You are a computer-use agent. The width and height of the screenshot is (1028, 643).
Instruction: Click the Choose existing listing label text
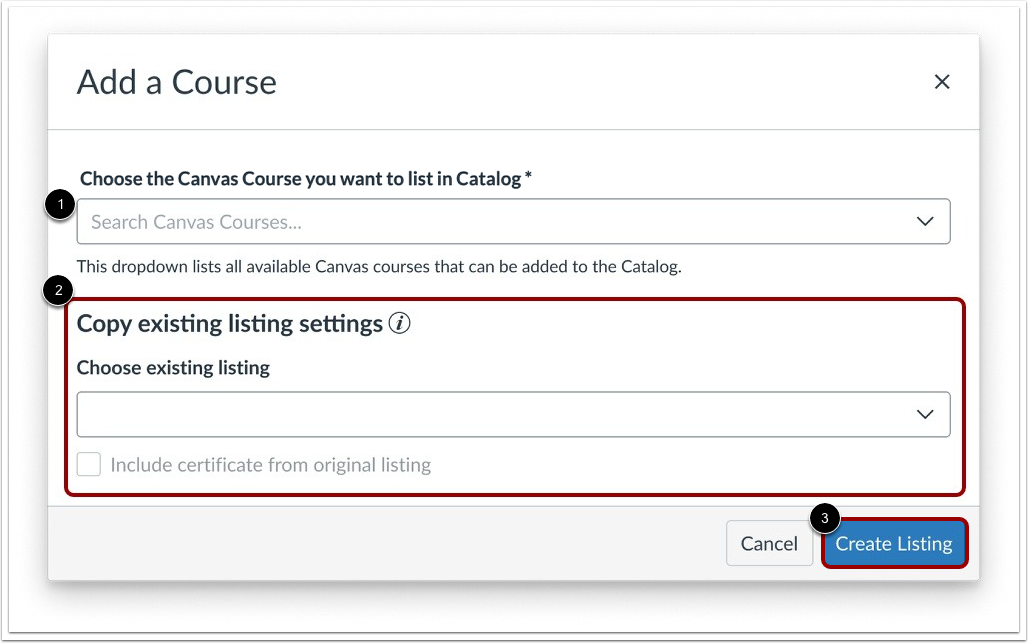point(173,368)
